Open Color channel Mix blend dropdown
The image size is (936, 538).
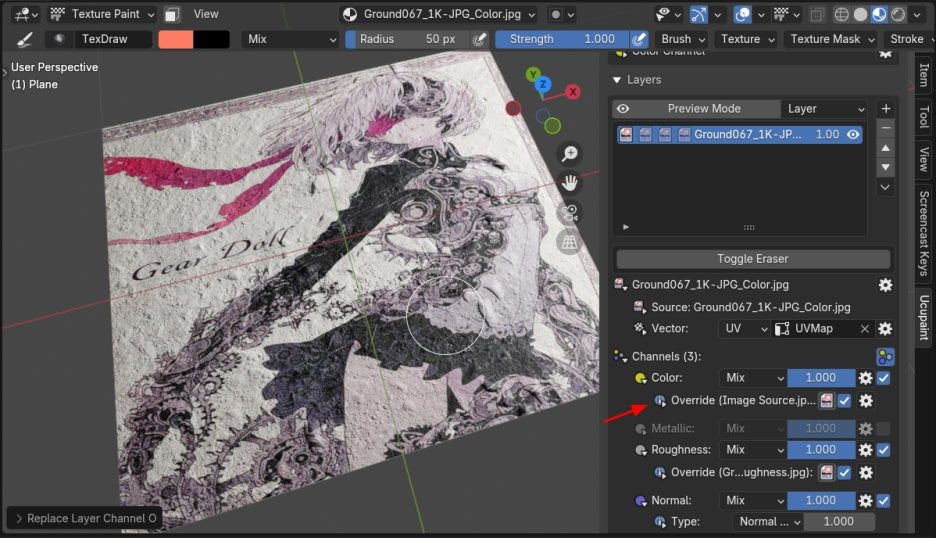click(x=753, y=378)
